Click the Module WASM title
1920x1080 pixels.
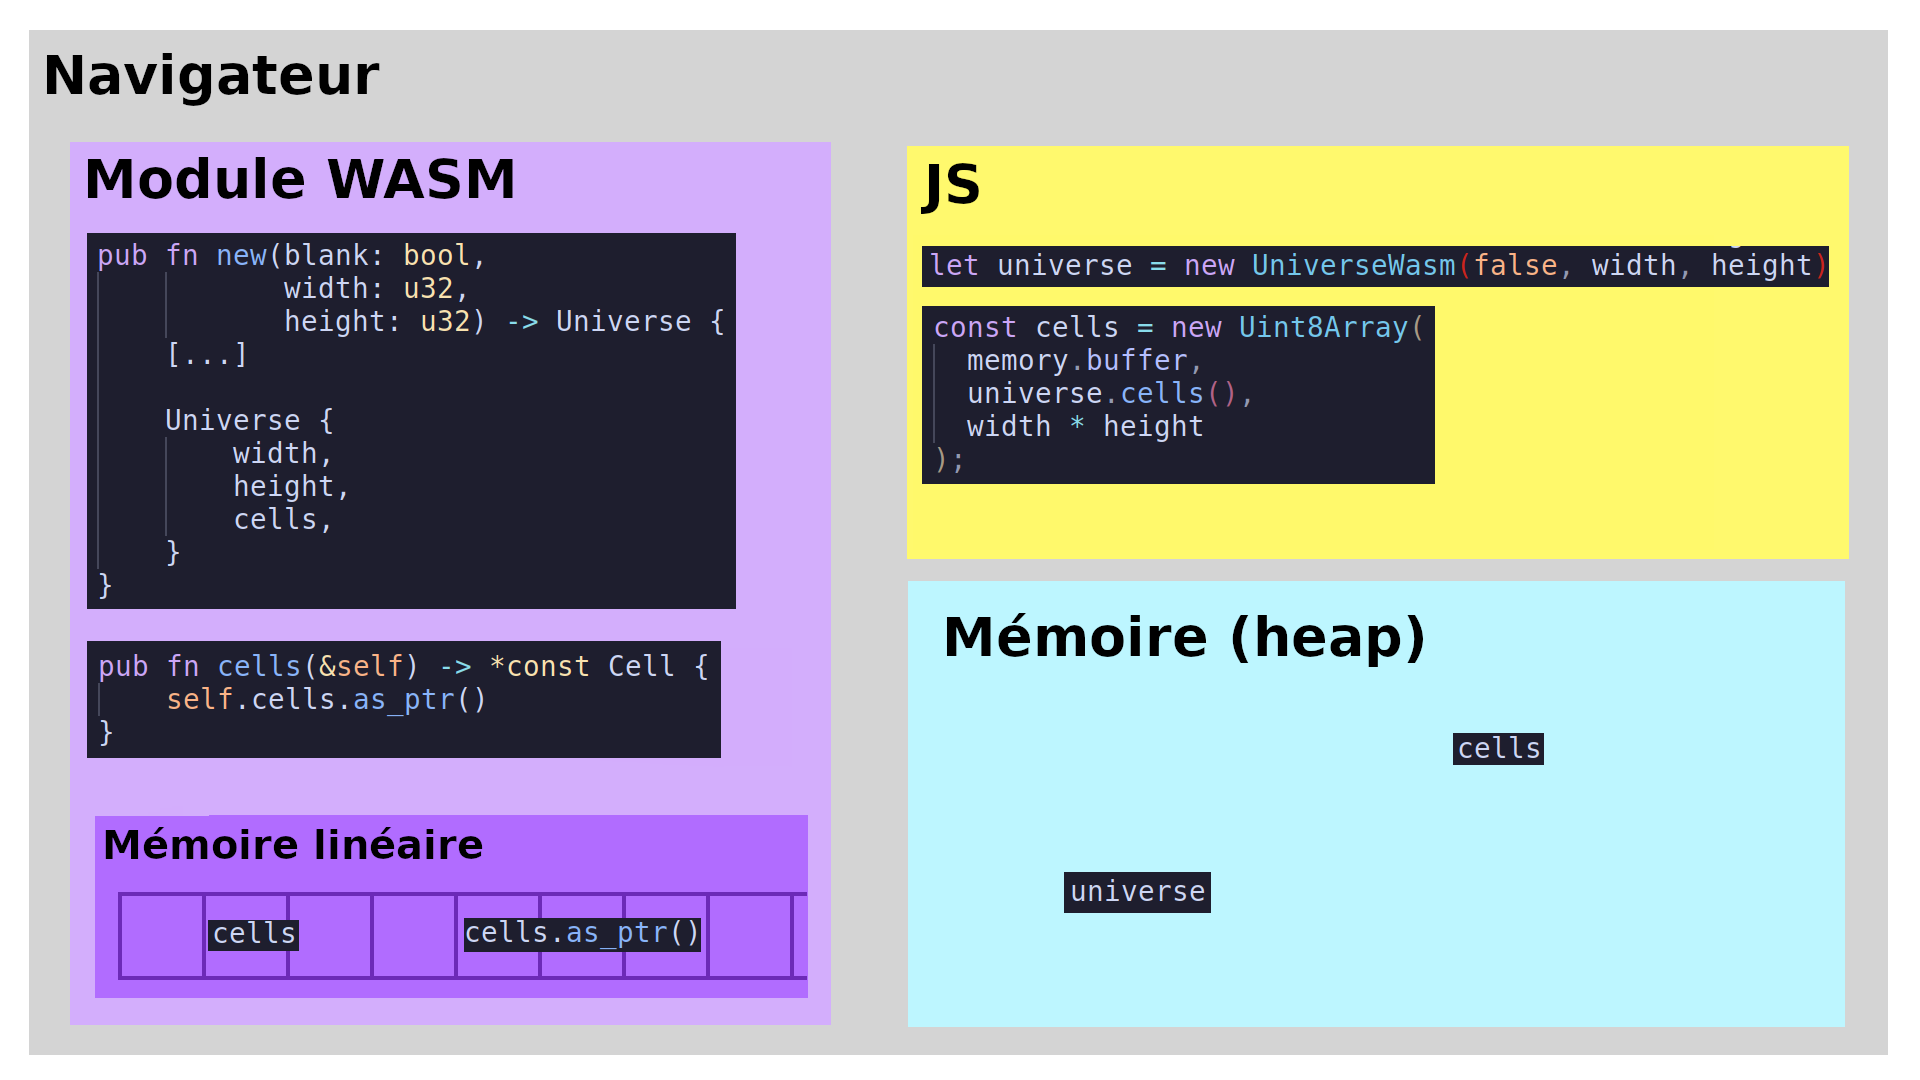(300, 180)
